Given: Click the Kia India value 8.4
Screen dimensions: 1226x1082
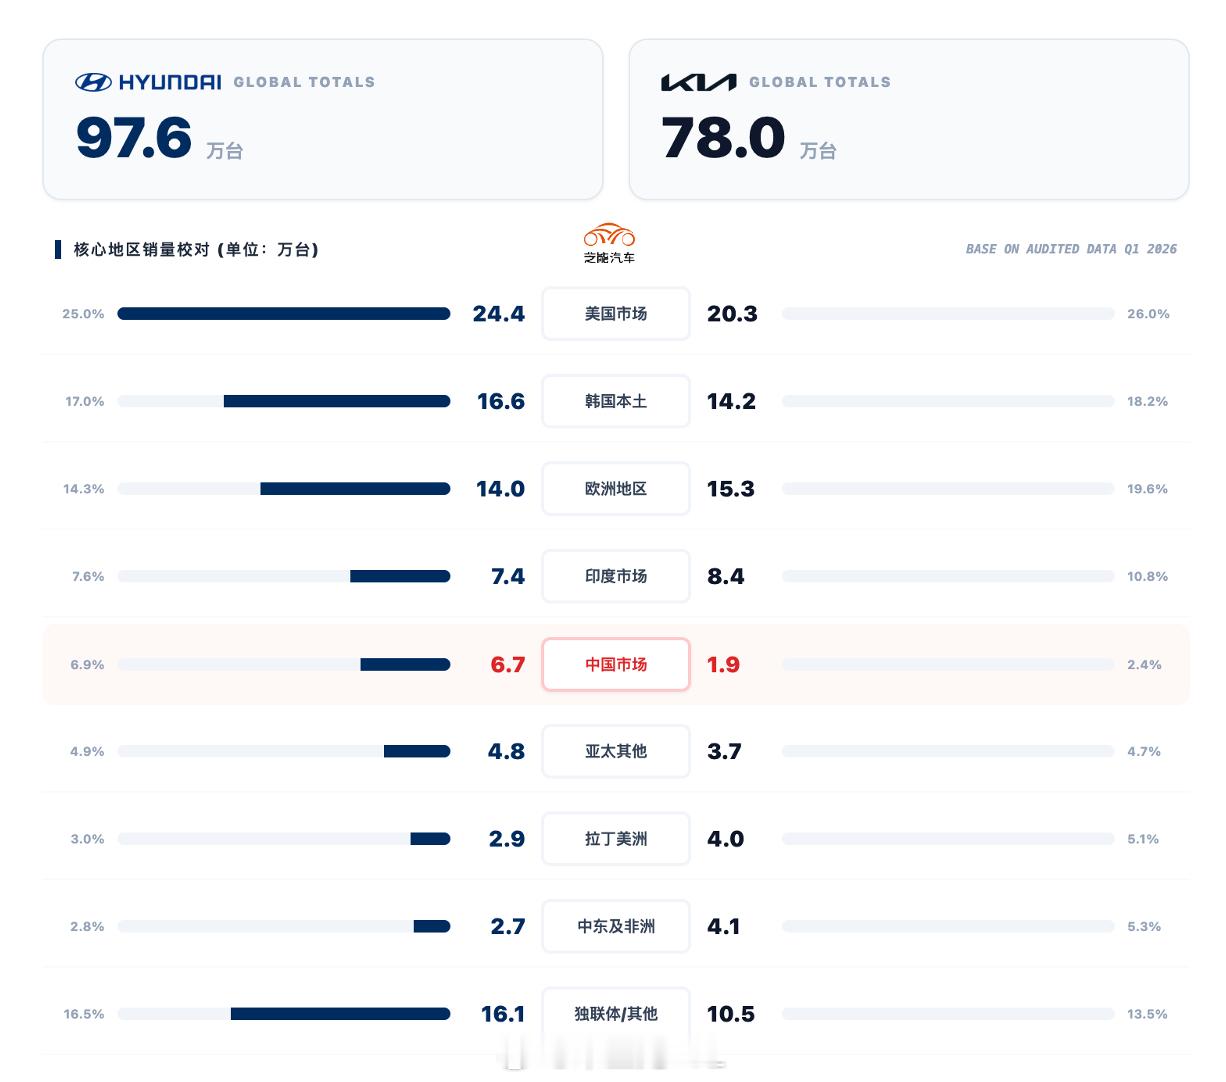Looking at the screenshot, I should pos(725,576).
